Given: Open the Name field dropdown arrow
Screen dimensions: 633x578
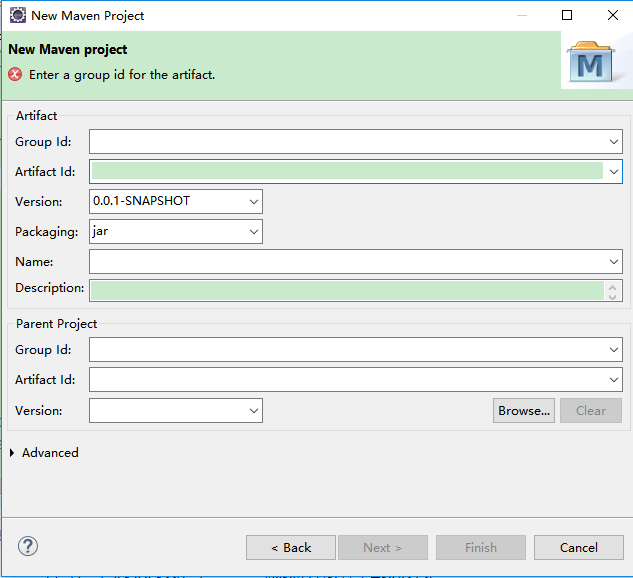Looking at the screenshot, I should 614,262.
